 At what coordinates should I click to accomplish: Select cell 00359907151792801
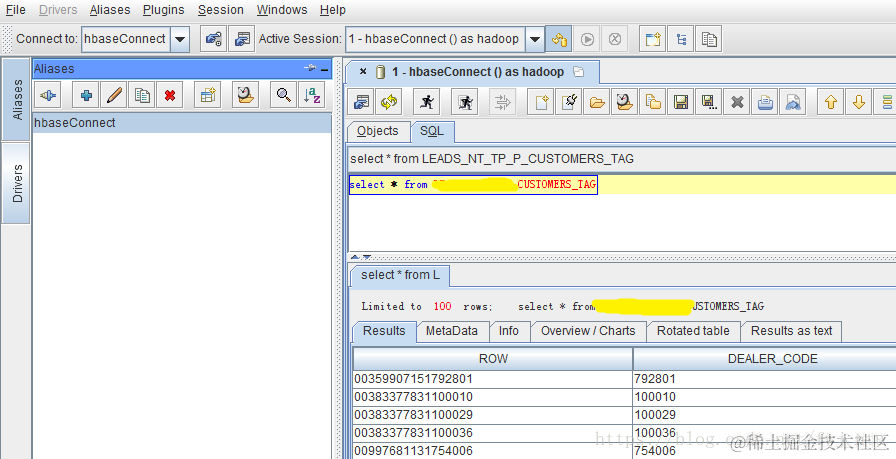coord(493,379)
